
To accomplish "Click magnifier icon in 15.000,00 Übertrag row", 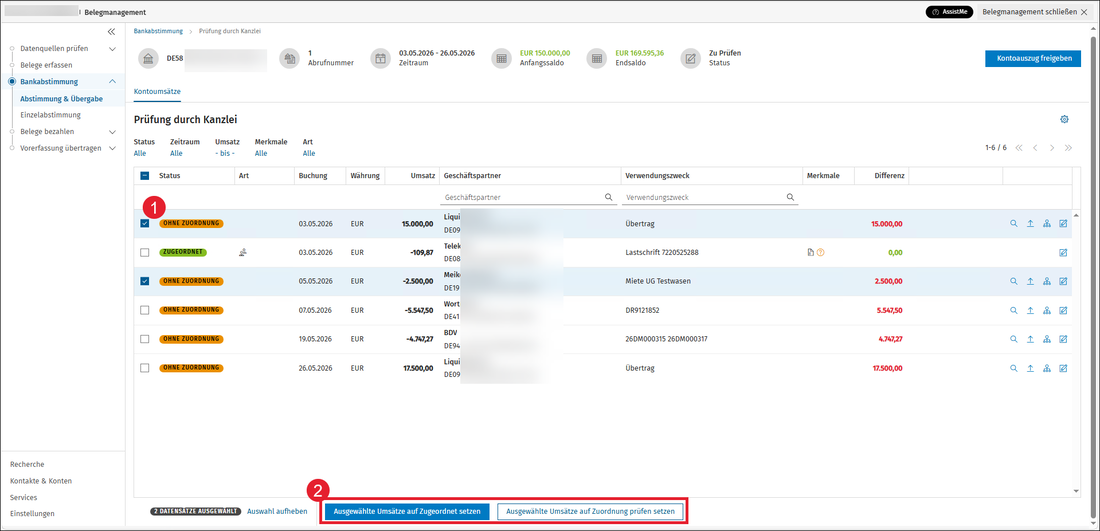I will pyautogui.click(x=1013, y=224).
